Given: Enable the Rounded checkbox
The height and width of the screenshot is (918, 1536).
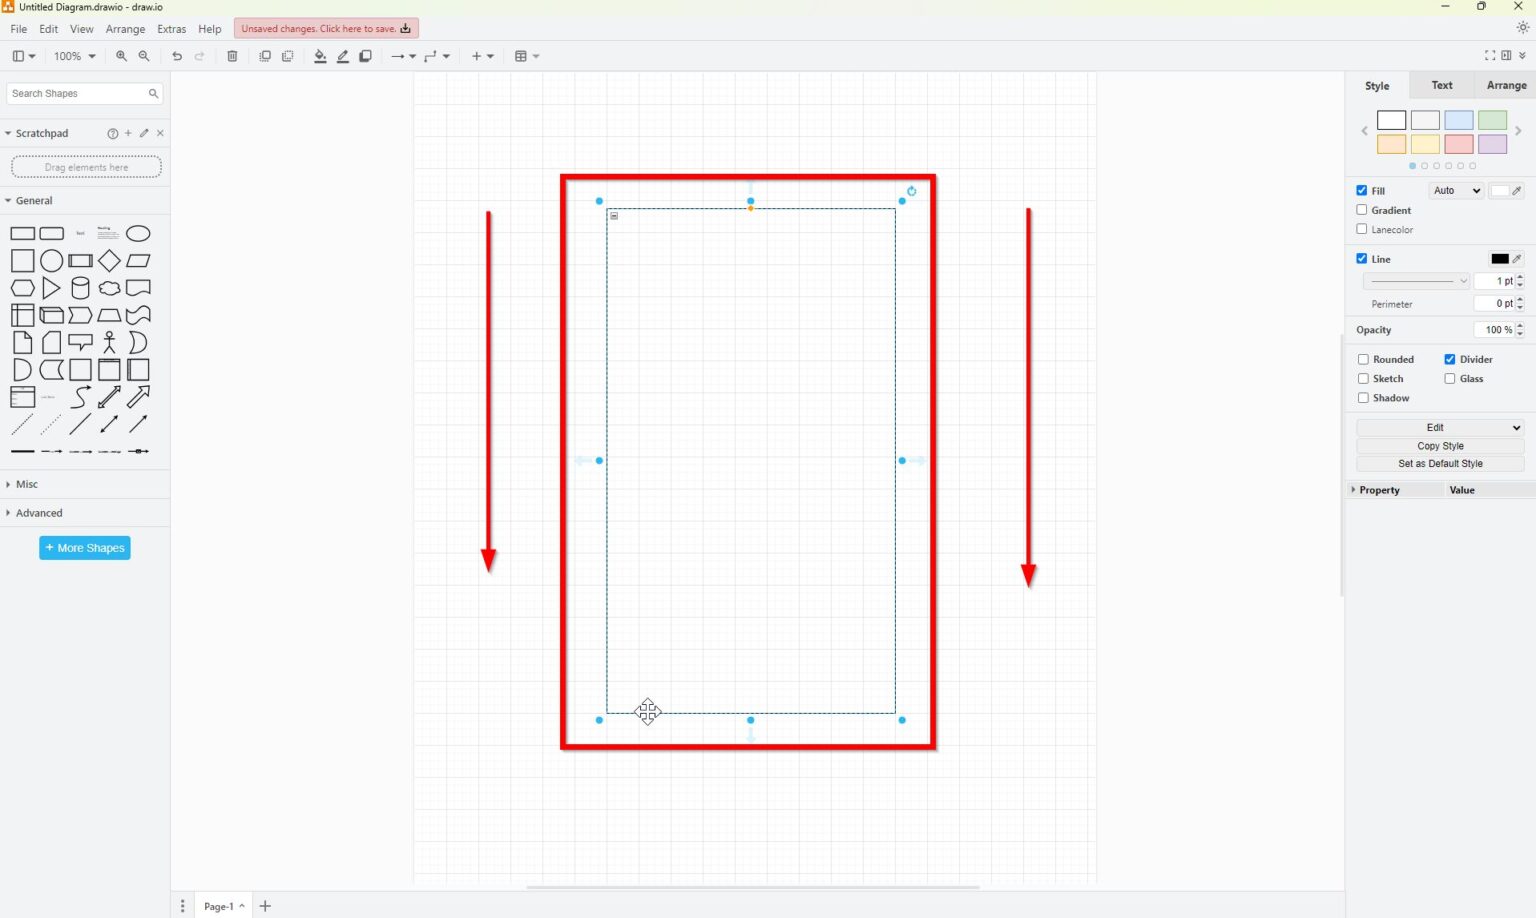Looking at the screenshot, I should (x=1362, y=359).
